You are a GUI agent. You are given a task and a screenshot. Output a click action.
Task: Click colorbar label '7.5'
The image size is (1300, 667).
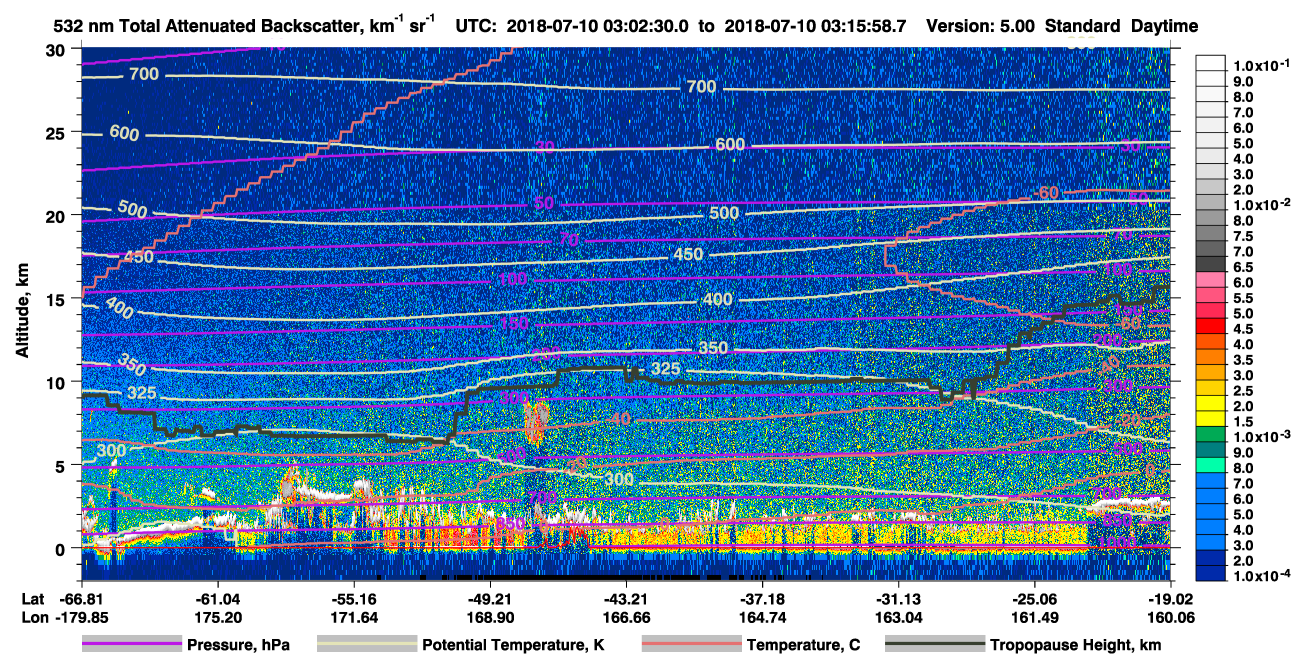[1243, 236]
